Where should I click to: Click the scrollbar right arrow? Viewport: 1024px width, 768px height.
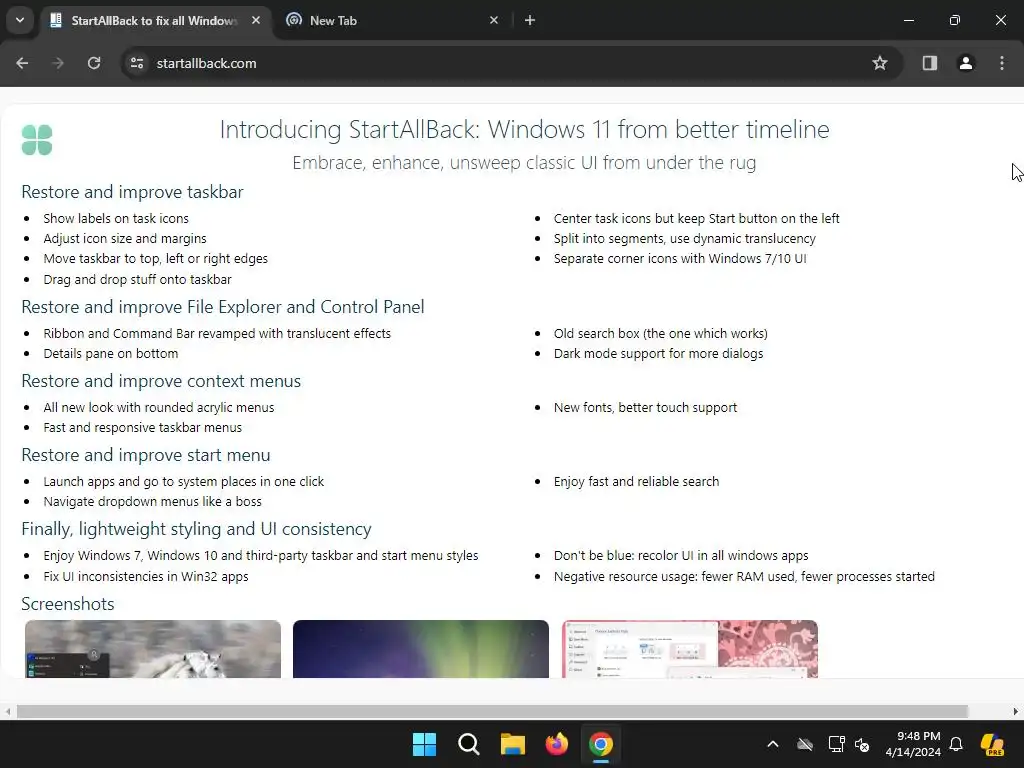click(1016, 711)
